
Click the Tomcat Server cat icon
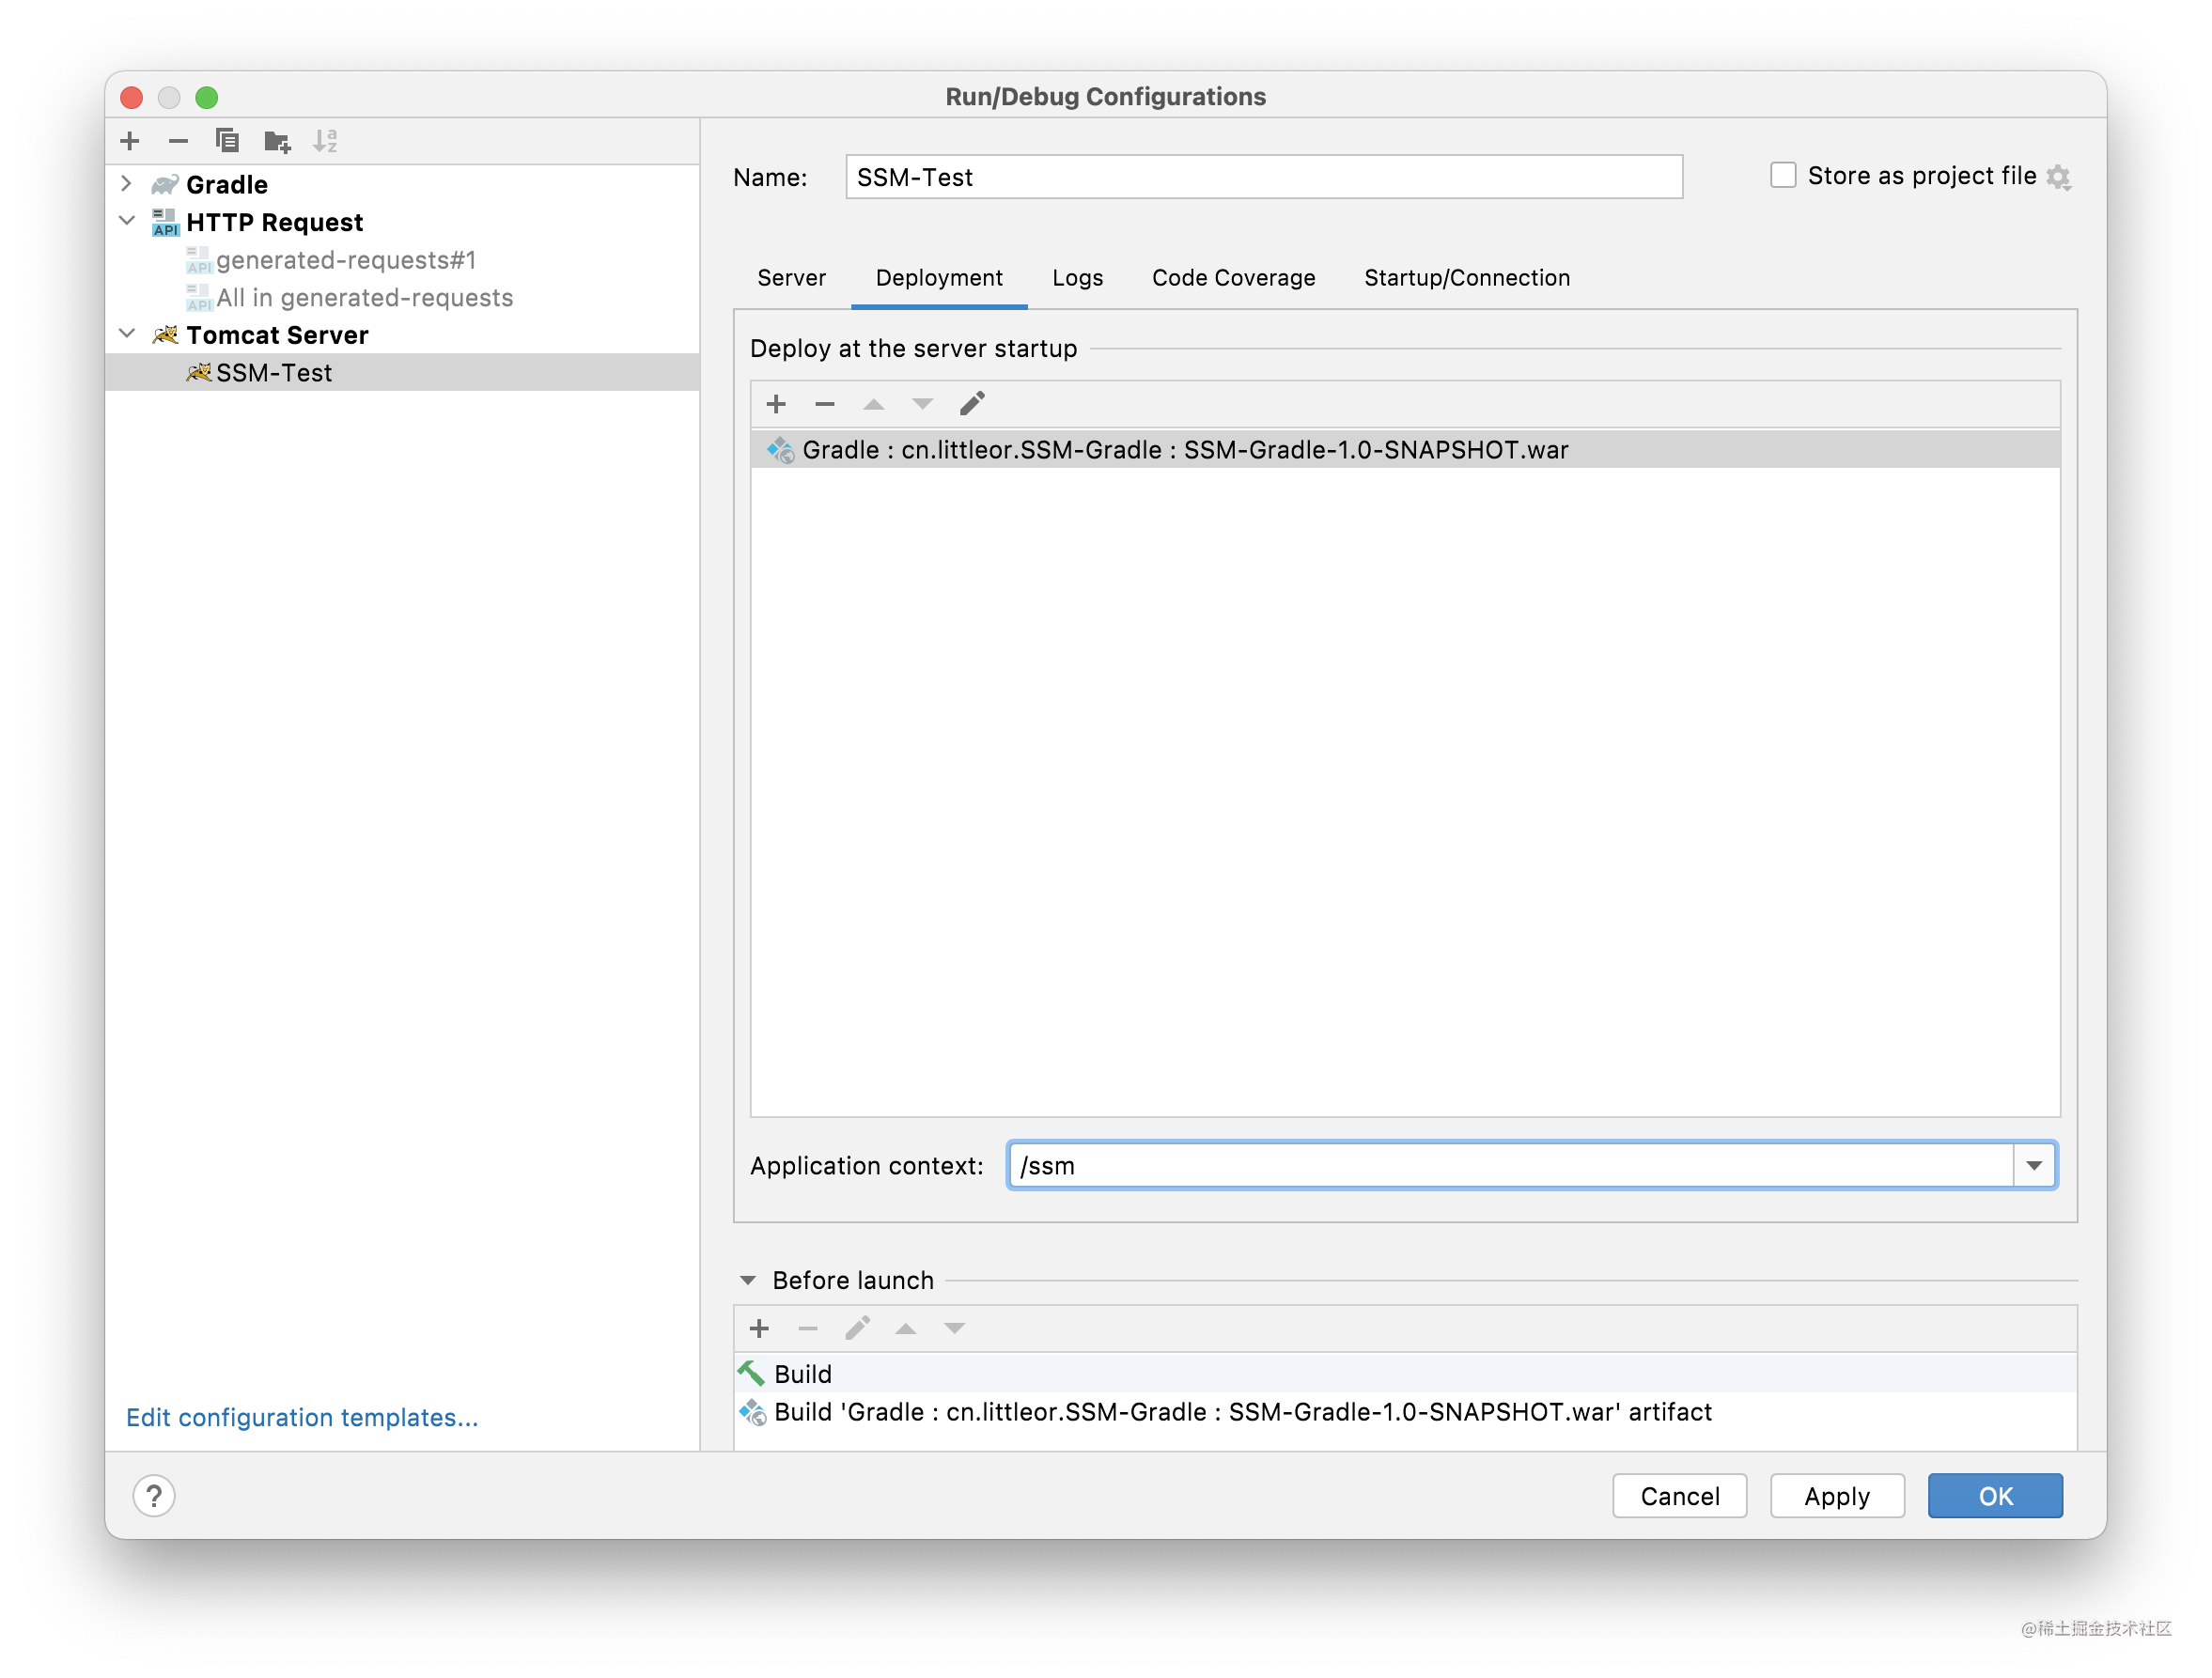(x=165, y=335)
